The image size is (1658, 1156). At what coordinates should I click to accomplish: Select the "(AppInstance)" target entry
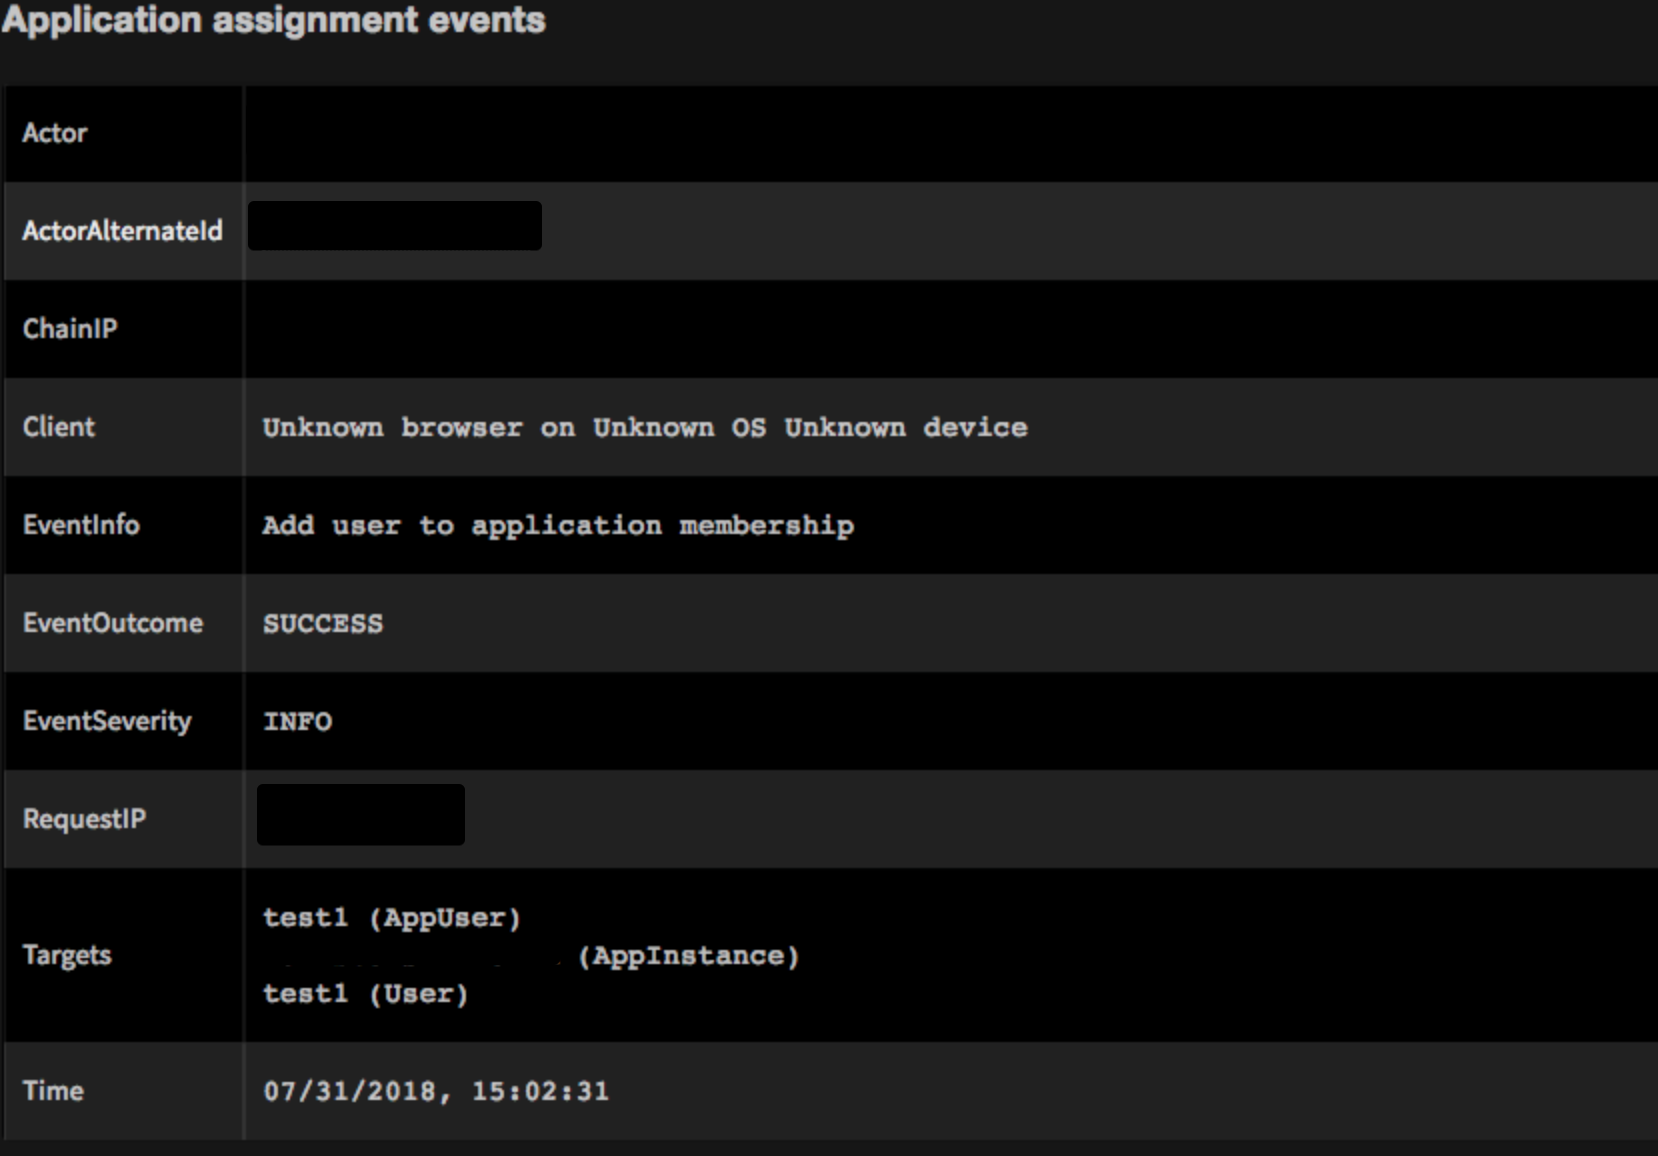click(688, 956)
